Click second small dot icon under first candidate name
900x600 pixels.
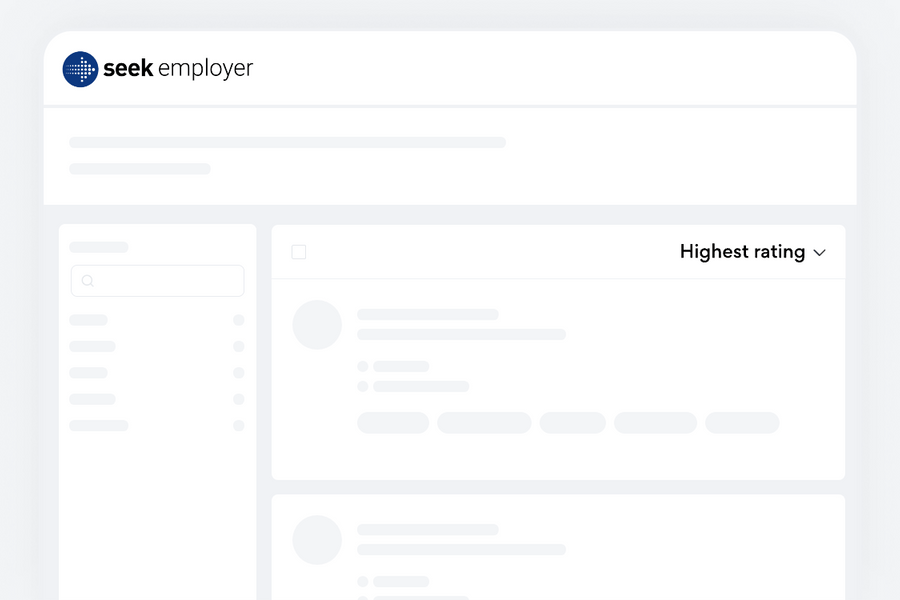pos(363,386)
